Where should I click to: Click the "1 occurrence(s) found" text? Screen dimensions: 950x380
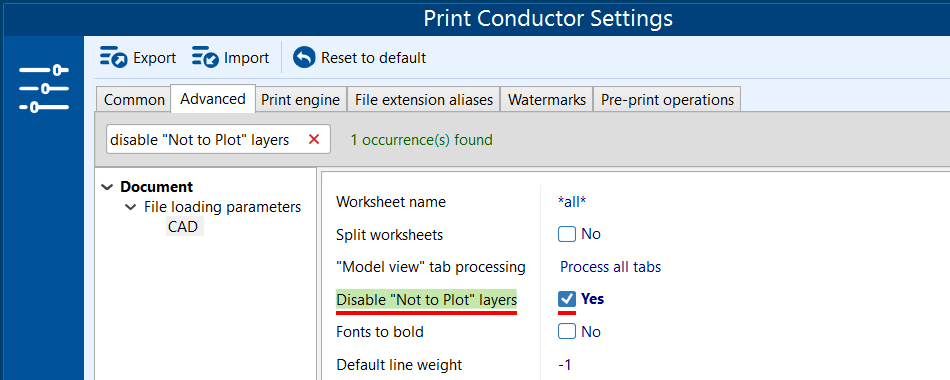click(421, 140)
